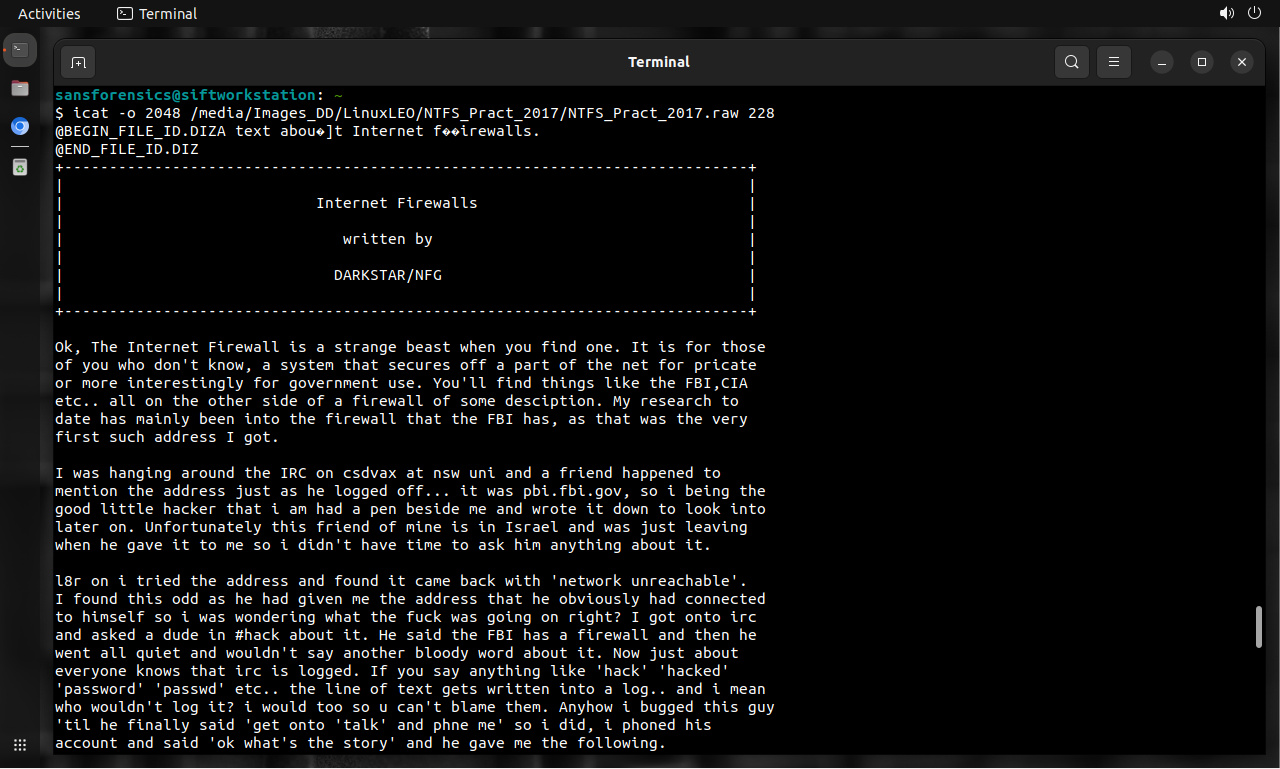This screenshot has width=1280, height=769.
Task: Launch the Chromium browser from the dock
Action: pyautogui.click(x=20, y=127)
